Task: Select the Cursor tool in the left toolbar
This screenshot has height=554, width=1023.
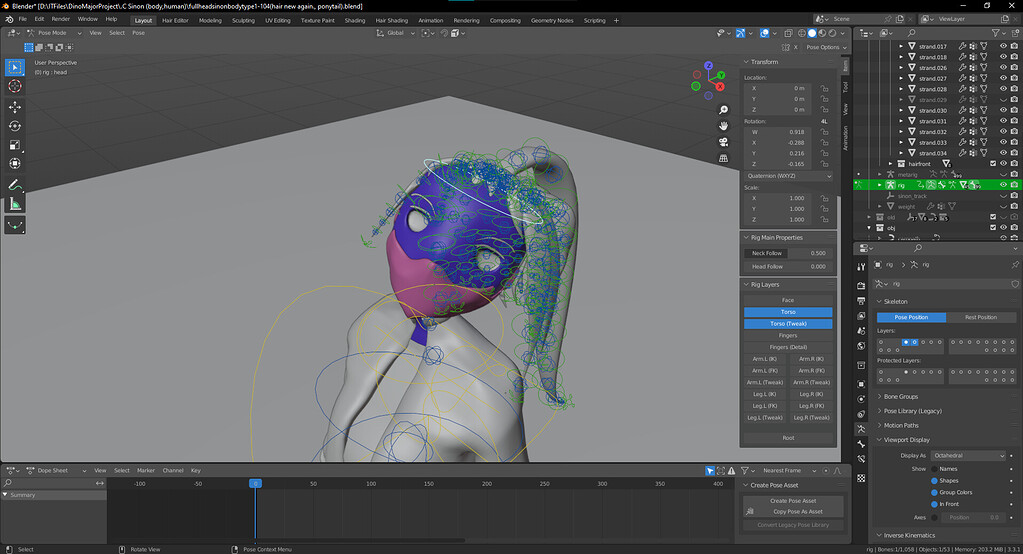Action: pyautogui.click(x=14, y=86)
